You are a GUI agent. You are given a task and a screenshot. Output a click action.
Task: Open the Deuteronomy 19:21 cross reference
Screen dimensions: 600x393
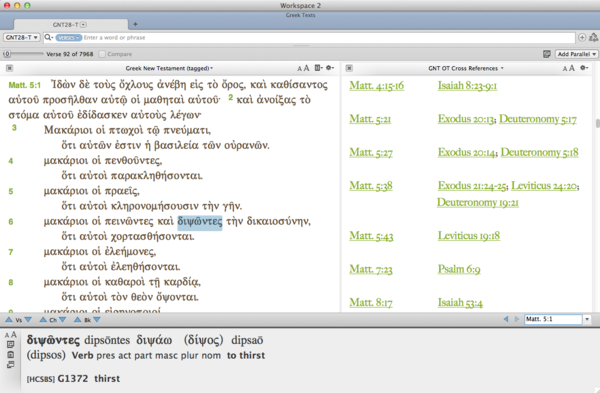(x=478, y=202)
